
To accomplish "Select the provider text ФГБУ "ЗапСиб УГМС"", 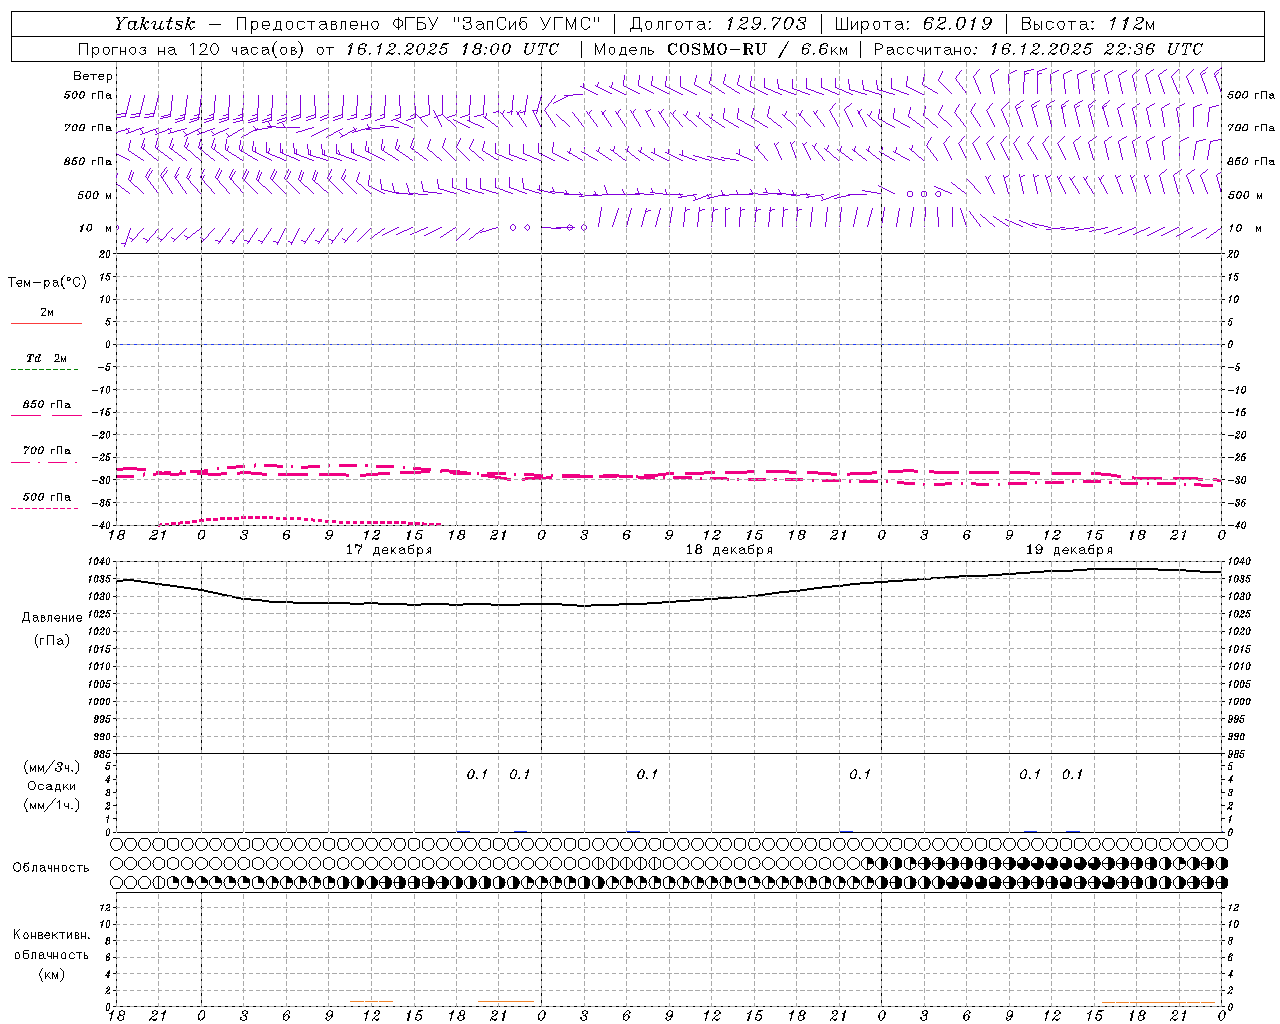I will [496, 24].
